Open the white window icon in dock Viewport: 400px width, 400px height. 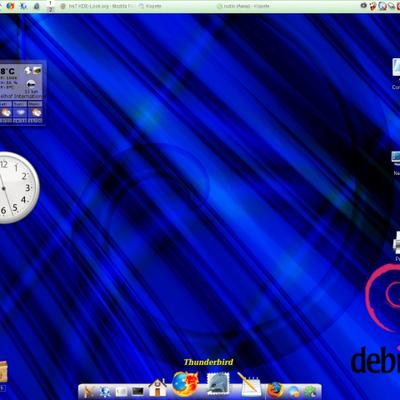tap(121, 391)
